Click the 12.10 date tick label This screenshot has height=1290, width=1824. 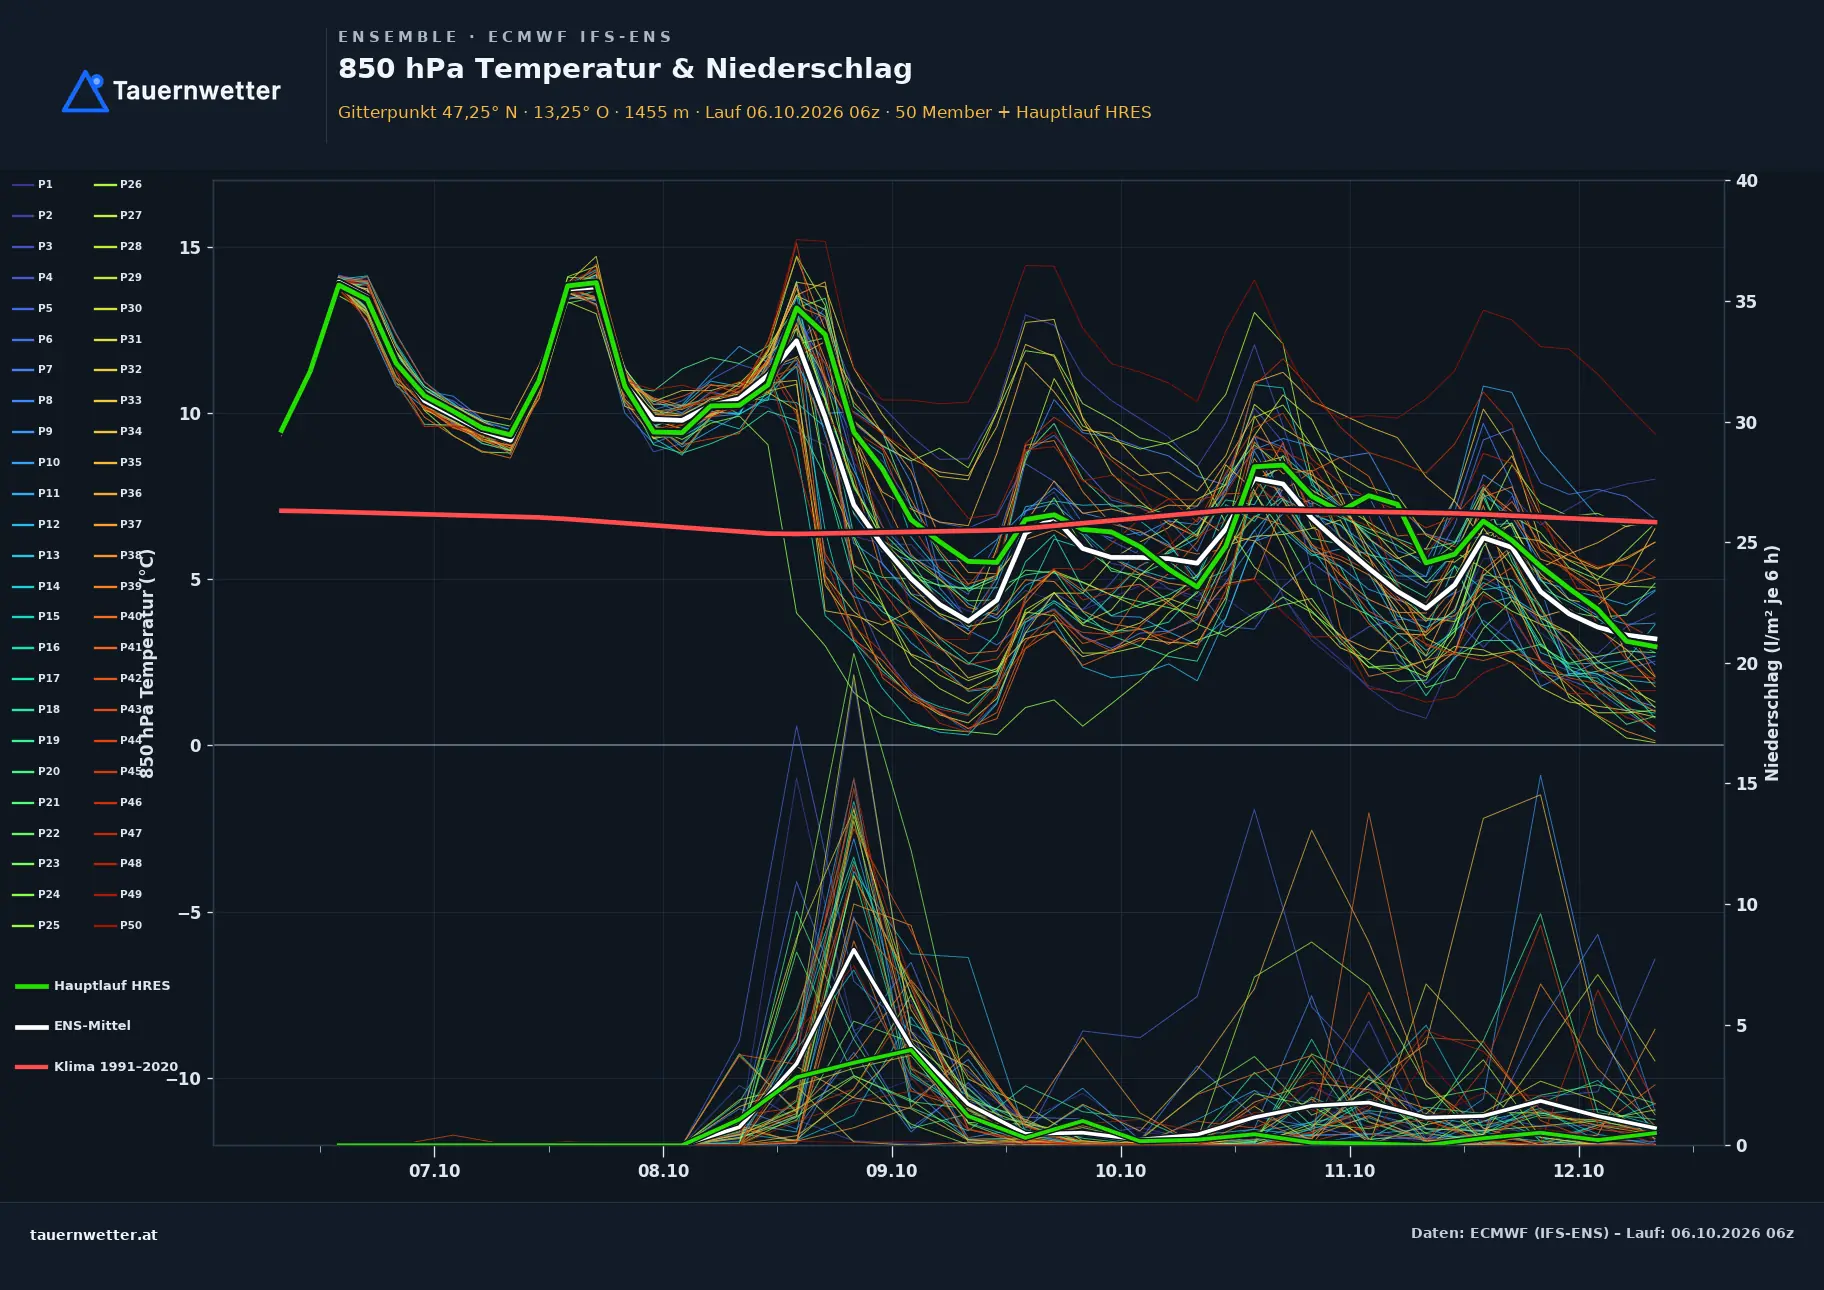point(1579,1171)
